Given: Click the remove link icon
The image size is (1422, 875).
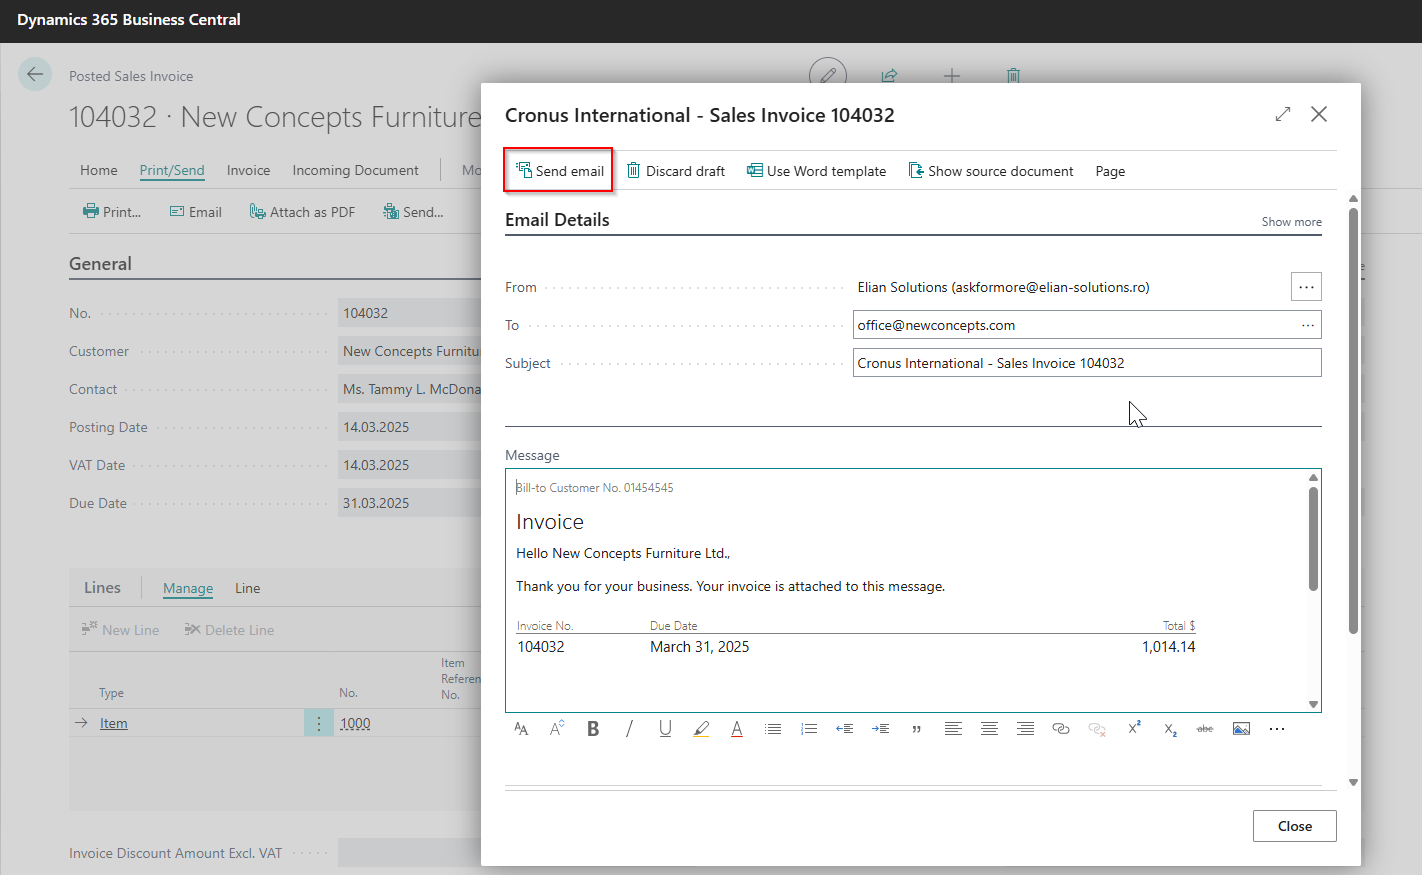Looking at the screenshot, I should point(1097,729).
